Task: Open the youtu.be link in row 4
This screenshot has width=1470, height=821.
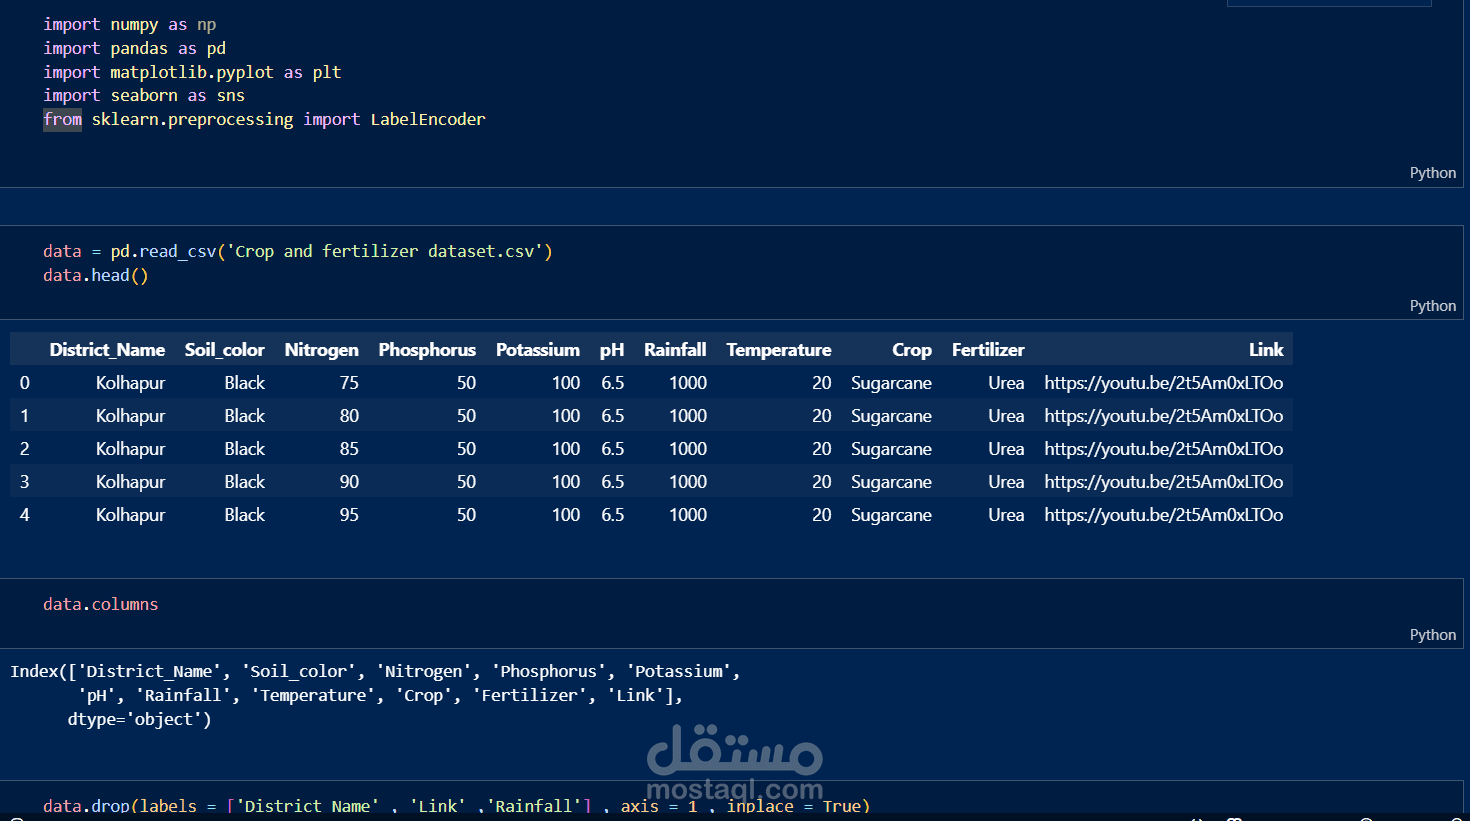Action: 1163,515
